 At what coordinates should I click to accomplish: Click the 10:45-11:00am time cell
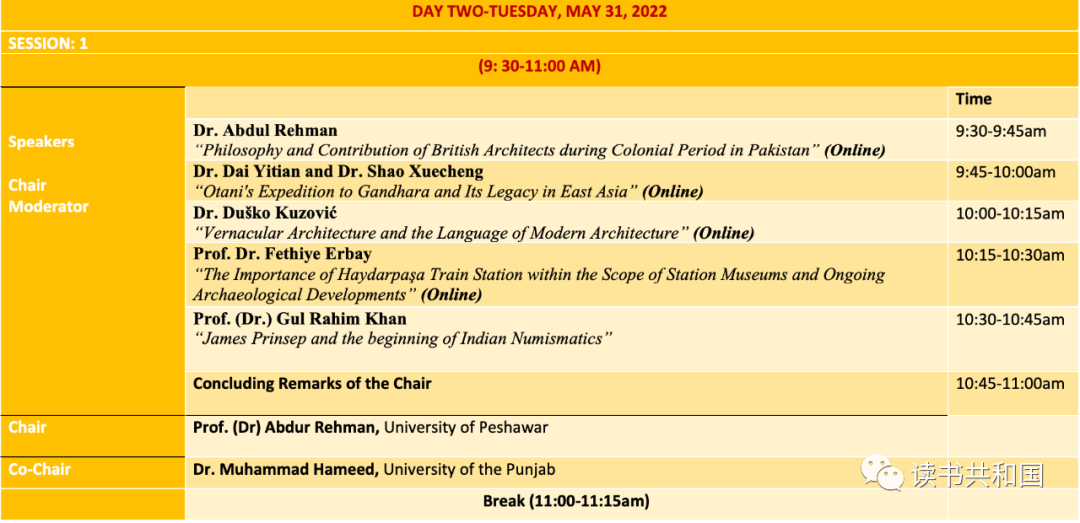(x=1010, y=383)
